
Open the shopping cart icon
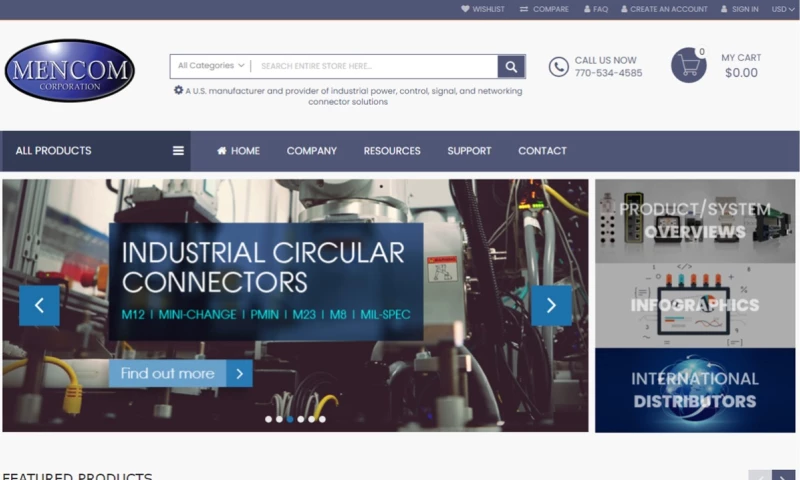pyautogui.click(x=688, y=66)
